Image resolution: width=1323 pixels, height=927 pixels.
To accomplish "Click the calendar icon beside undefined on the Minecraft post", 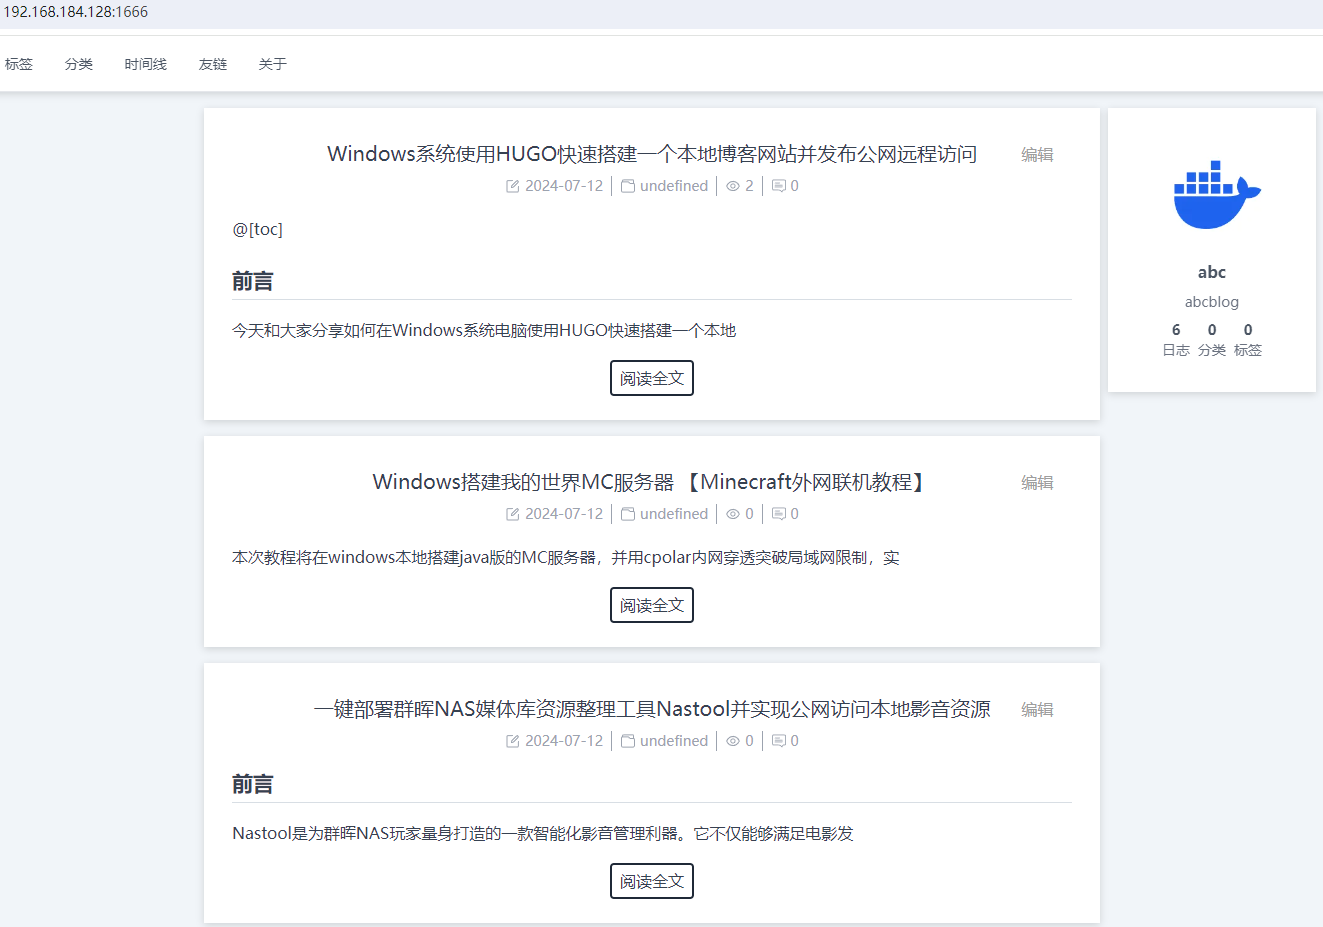I will point(628,513).
